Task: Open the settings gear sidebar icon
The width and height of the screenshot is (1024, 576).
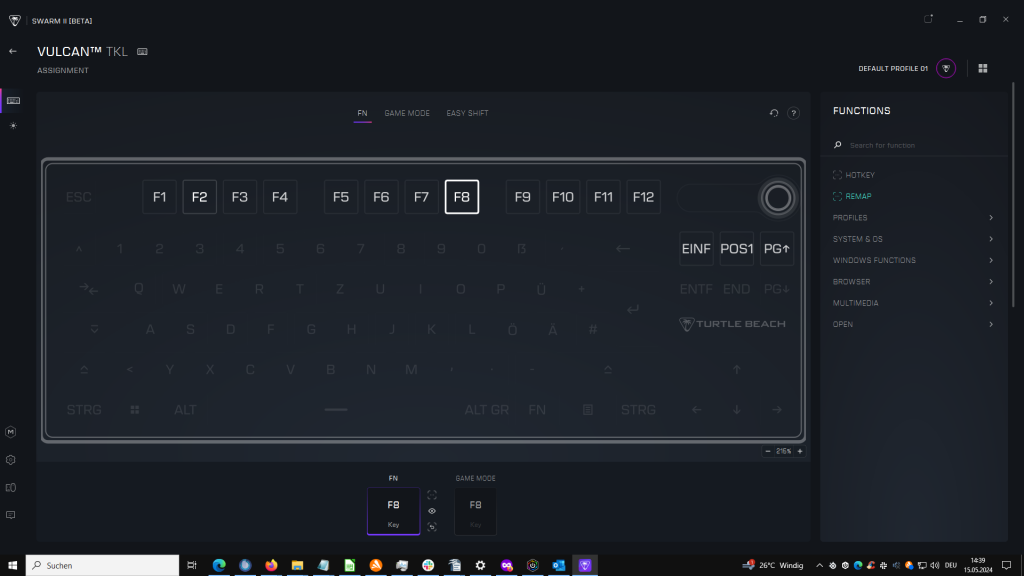Action: [10, 460]
